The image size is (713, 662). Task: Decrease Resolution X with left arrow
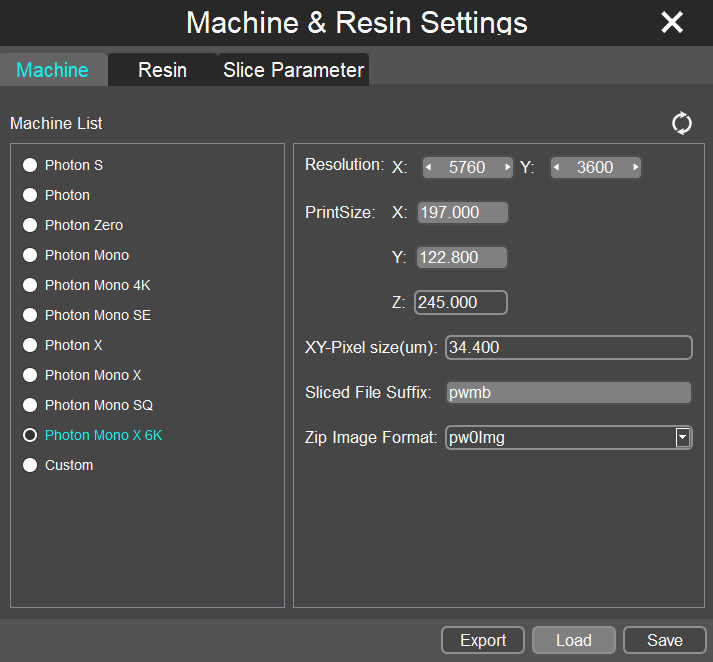[428, 167]
